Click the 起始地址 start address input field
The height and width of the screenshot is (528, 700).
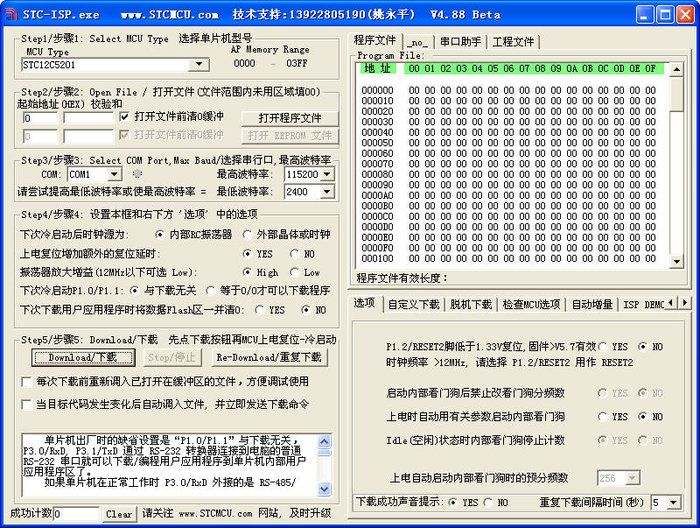[x=40, y=118]
